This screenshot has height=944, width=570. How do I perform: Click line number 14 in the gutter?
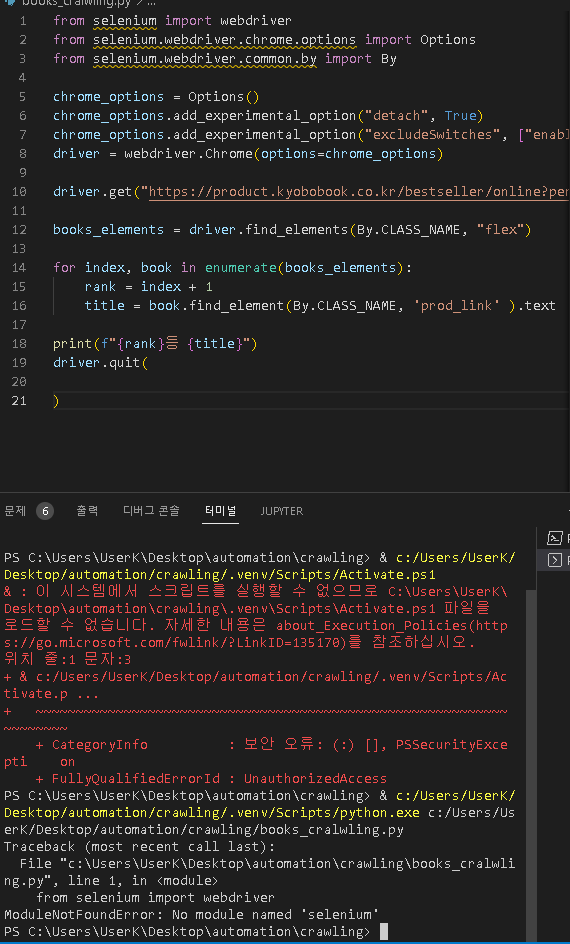19,267
